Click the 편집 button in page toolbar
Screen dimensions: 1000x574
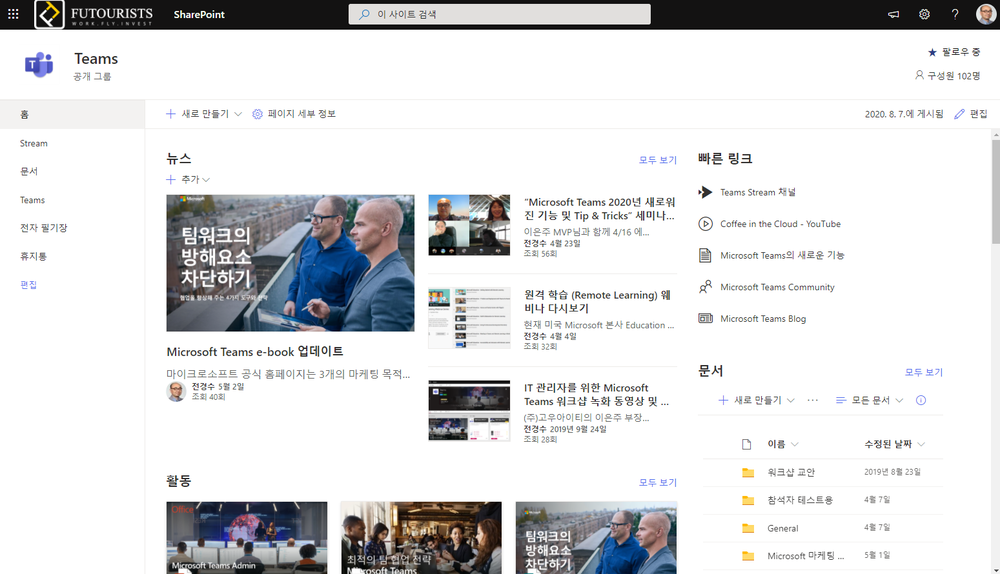pyautogui.click(x=971, y=114)
